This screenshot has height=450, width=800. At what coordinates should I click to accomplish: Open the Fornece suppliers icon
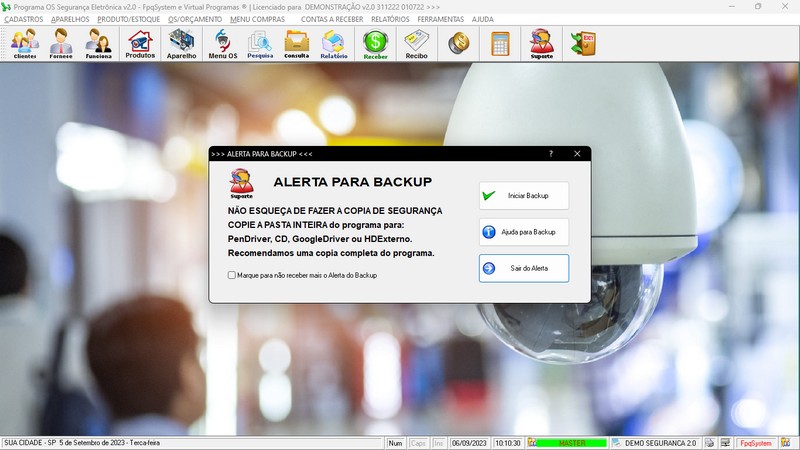(x=61, y=44)
